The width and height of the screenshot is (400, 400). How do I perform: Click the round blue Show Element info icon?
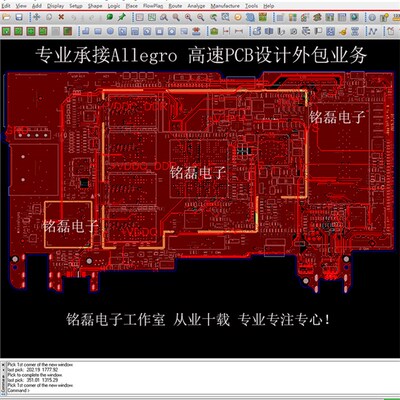tap(372, 17)
